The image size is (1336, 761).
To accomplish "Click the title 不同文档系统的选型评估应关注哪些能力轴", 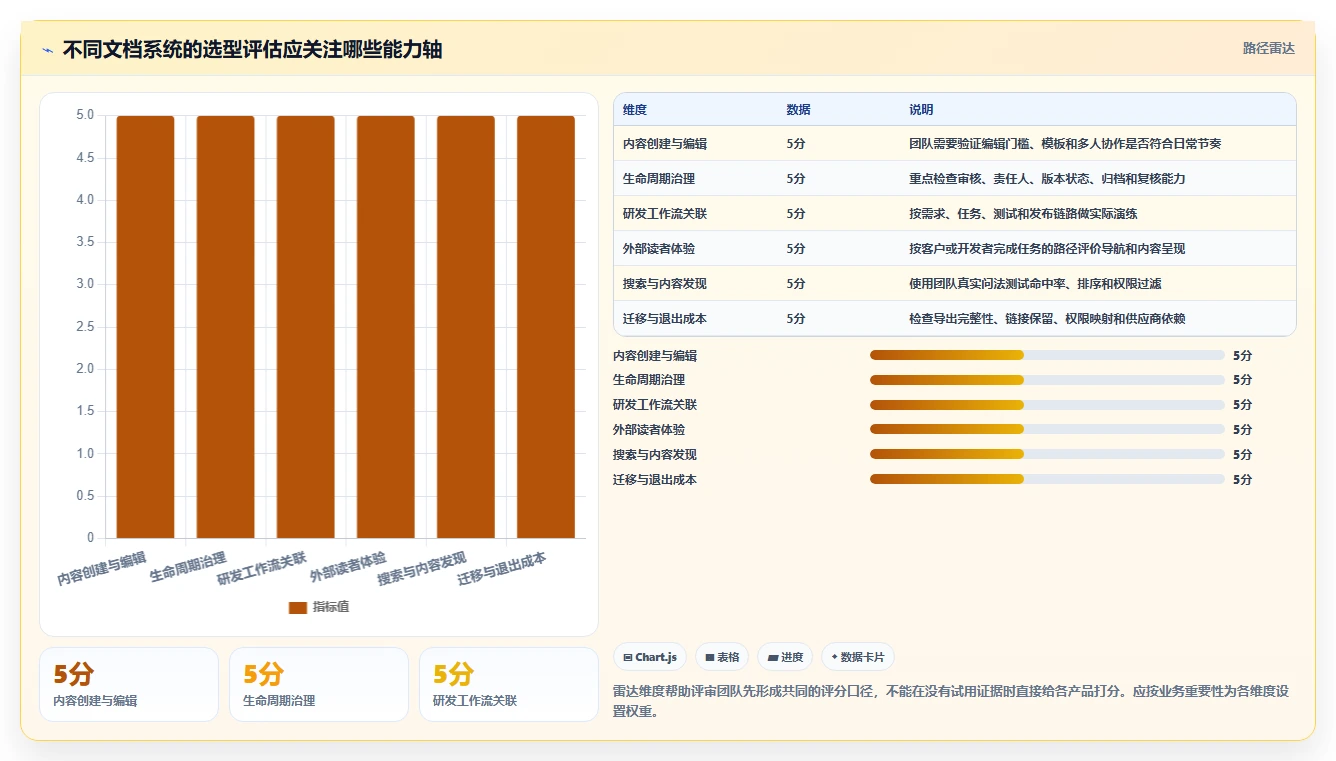I will [252, 50].
